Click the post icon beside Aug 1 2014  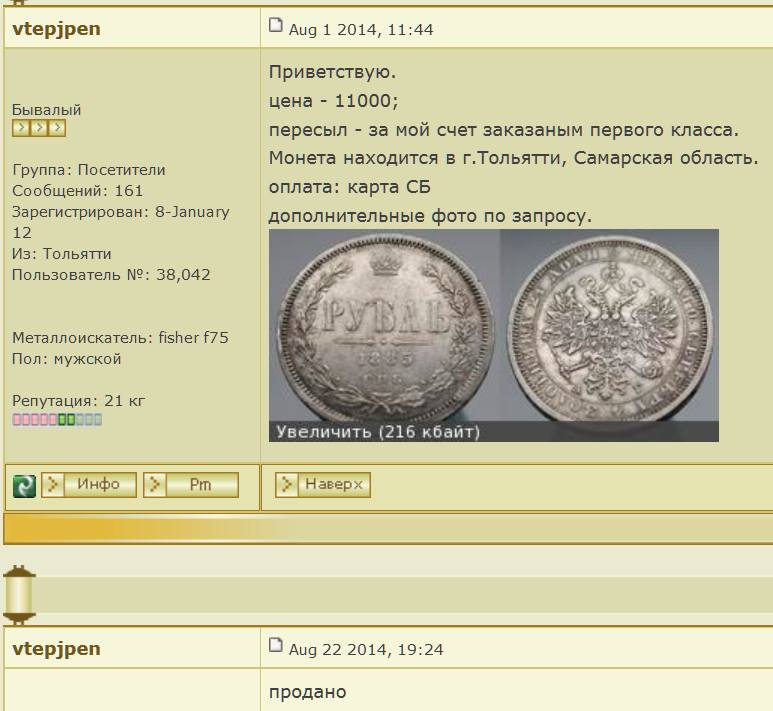coord(277,27)
